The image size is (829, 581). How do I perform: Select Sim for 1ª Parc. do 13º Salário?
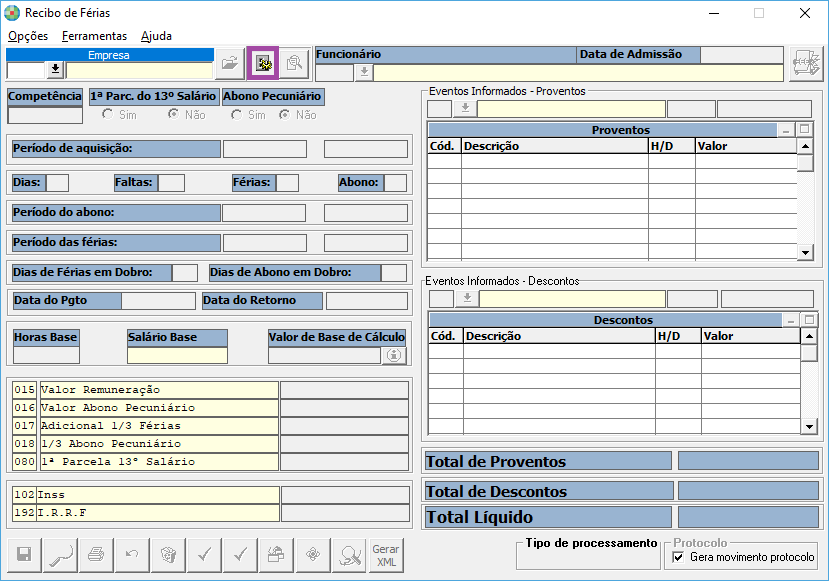pyautogui.click(x=108, y=114)
